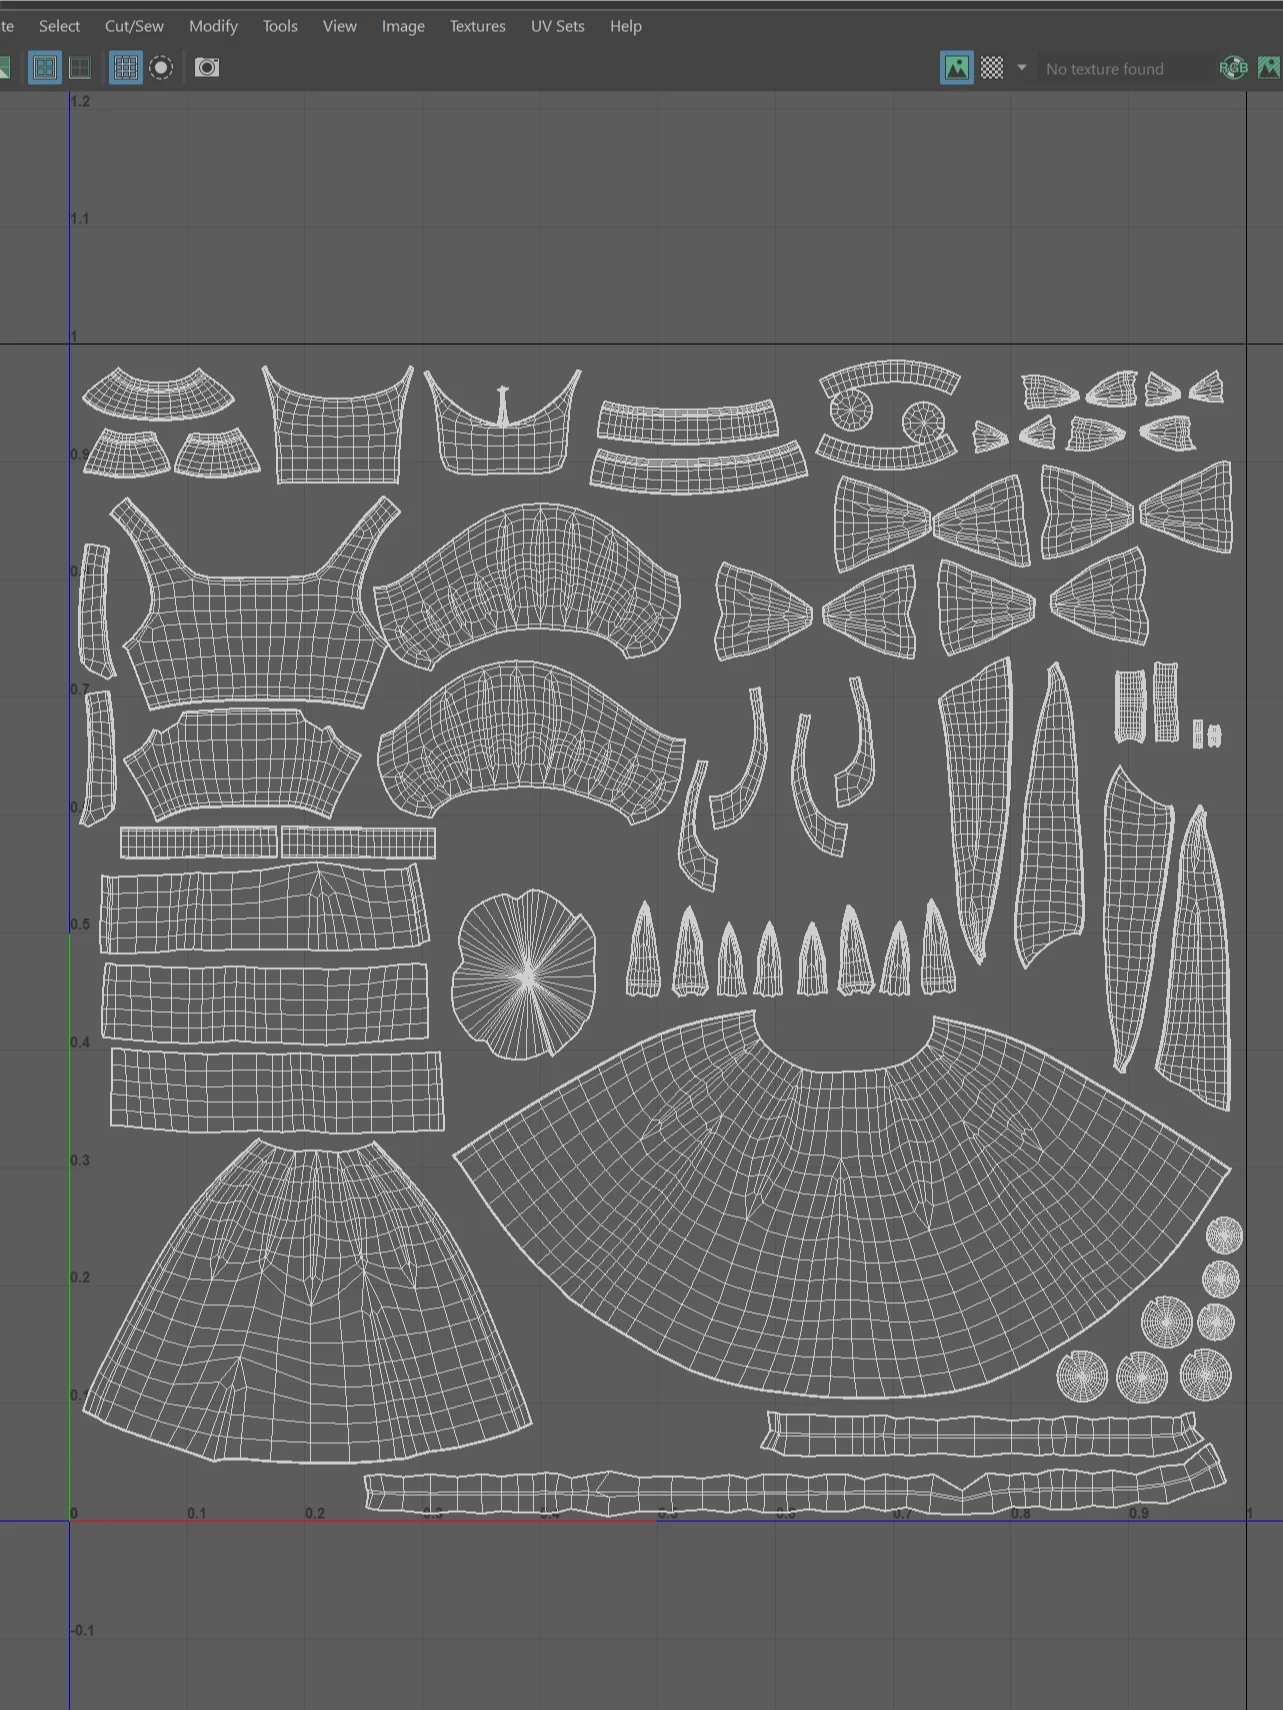Open the Tools menu

click(x=280, y=26)
